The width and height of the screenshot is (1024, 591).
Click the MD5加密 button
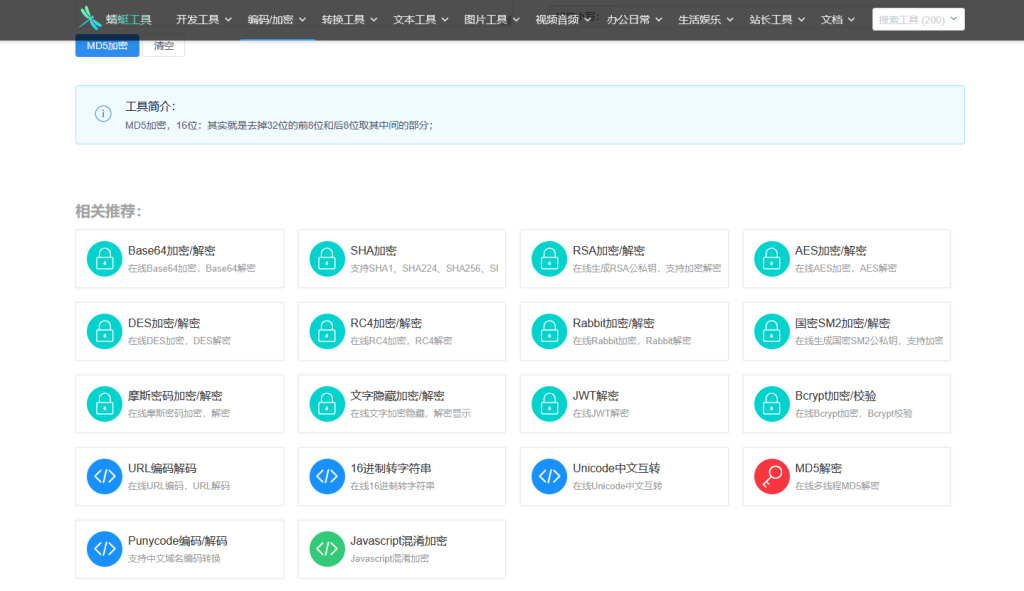(x=106, y=45)
